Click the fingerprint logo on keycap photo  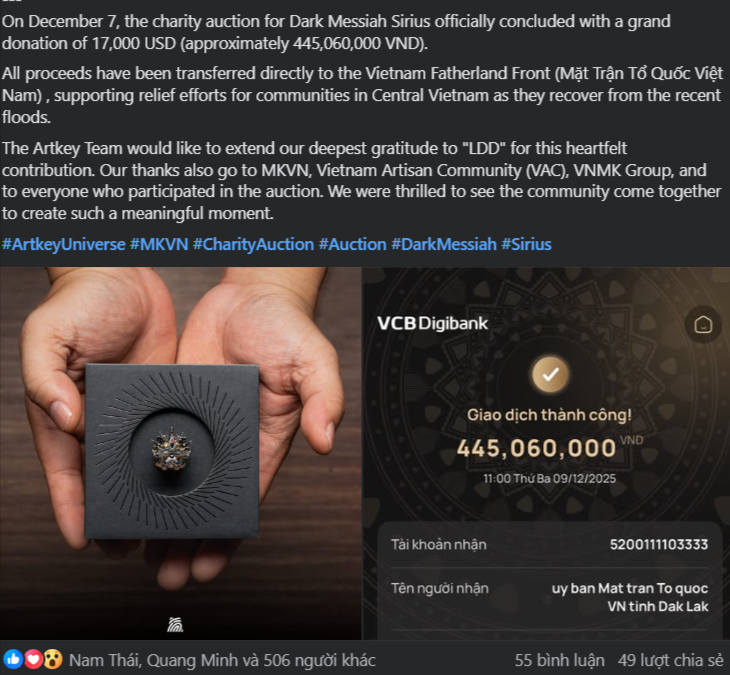[175, 624]
